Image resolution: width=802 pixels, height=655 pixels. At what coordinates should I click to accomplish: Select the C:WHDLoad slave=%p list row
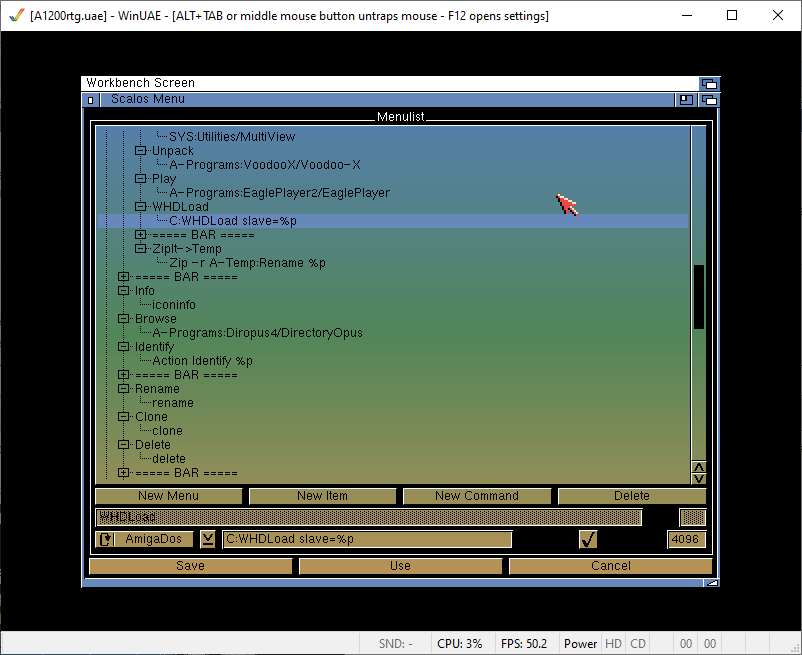[x=393, y=221]
